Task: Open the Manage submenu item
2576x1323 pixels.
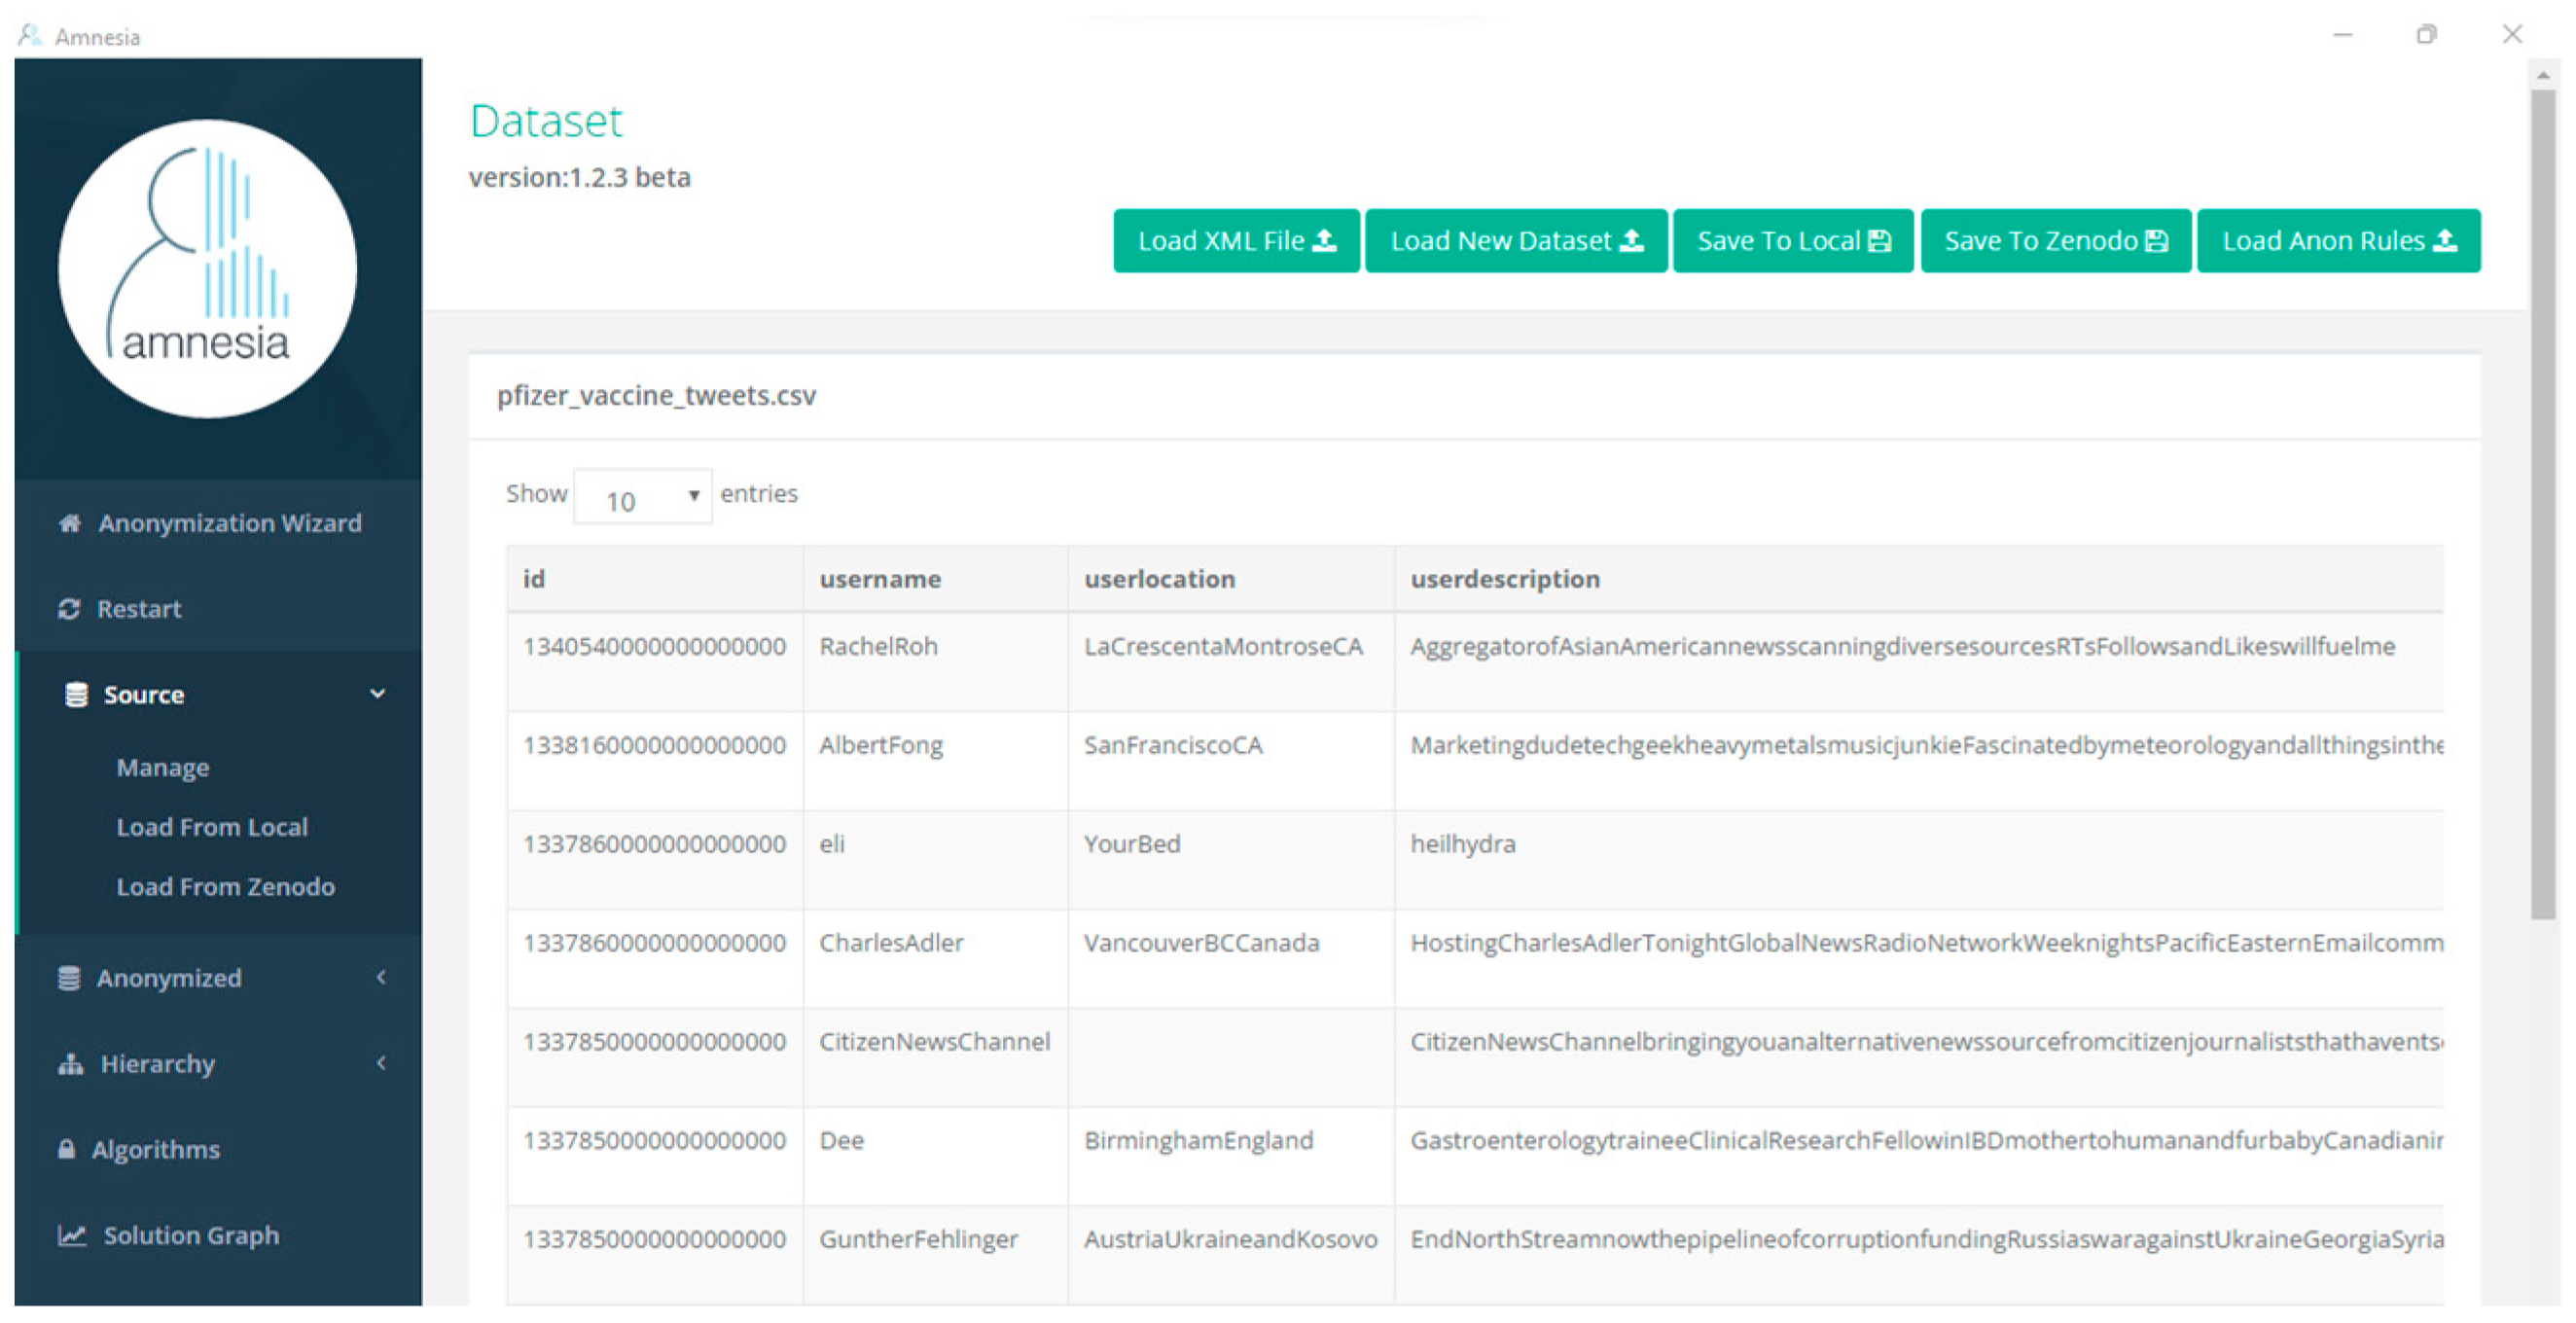Action: [x=163, y=768]
